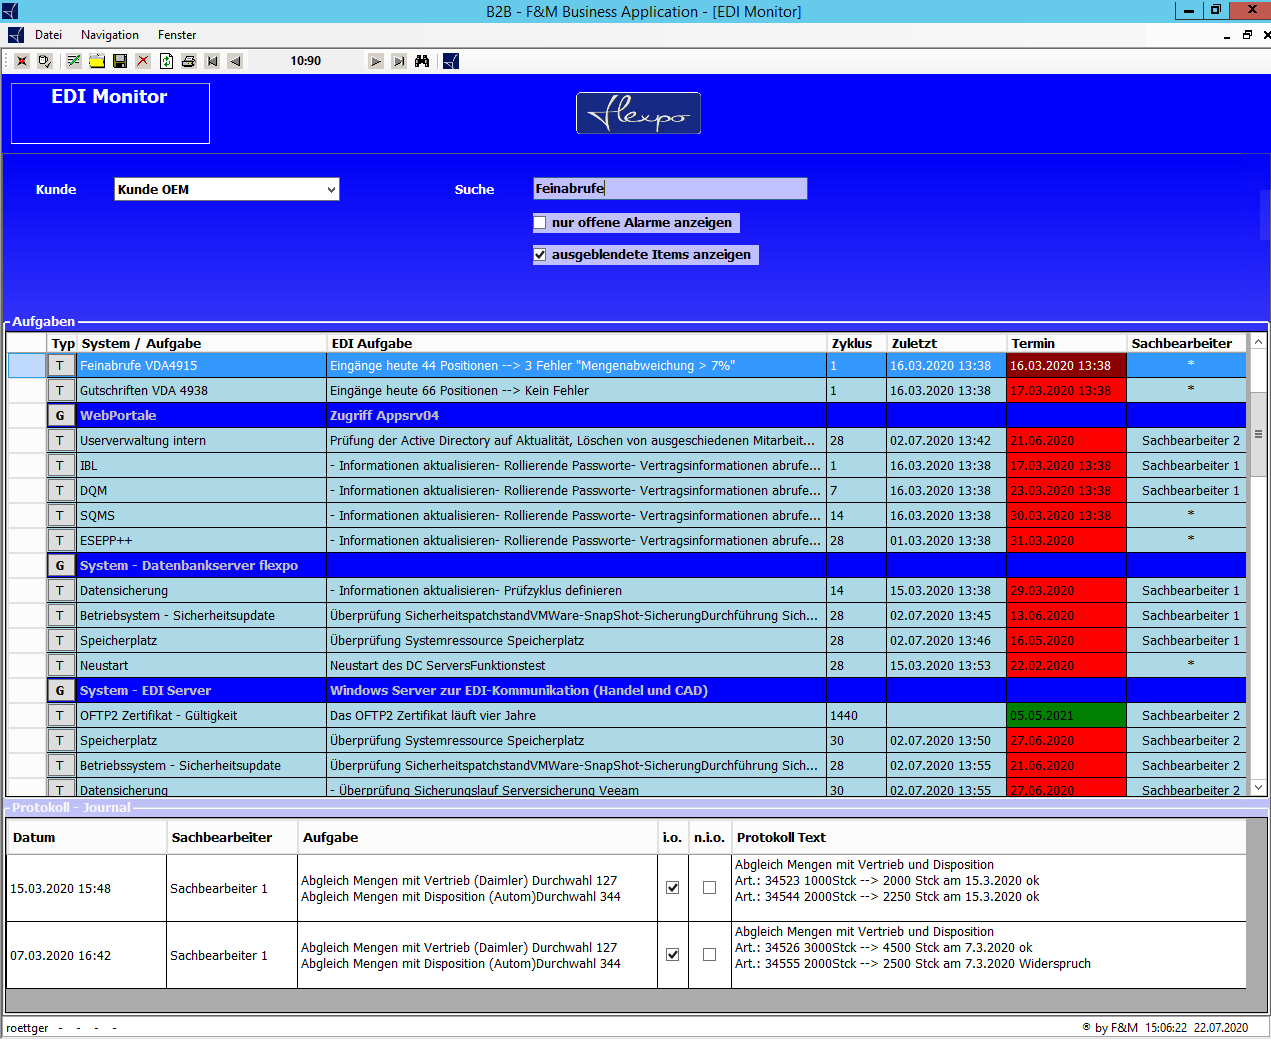This screenshot has width=1271, height=1040.
Task: Click T button of the IBL row
Action: (x=60, y=466)
